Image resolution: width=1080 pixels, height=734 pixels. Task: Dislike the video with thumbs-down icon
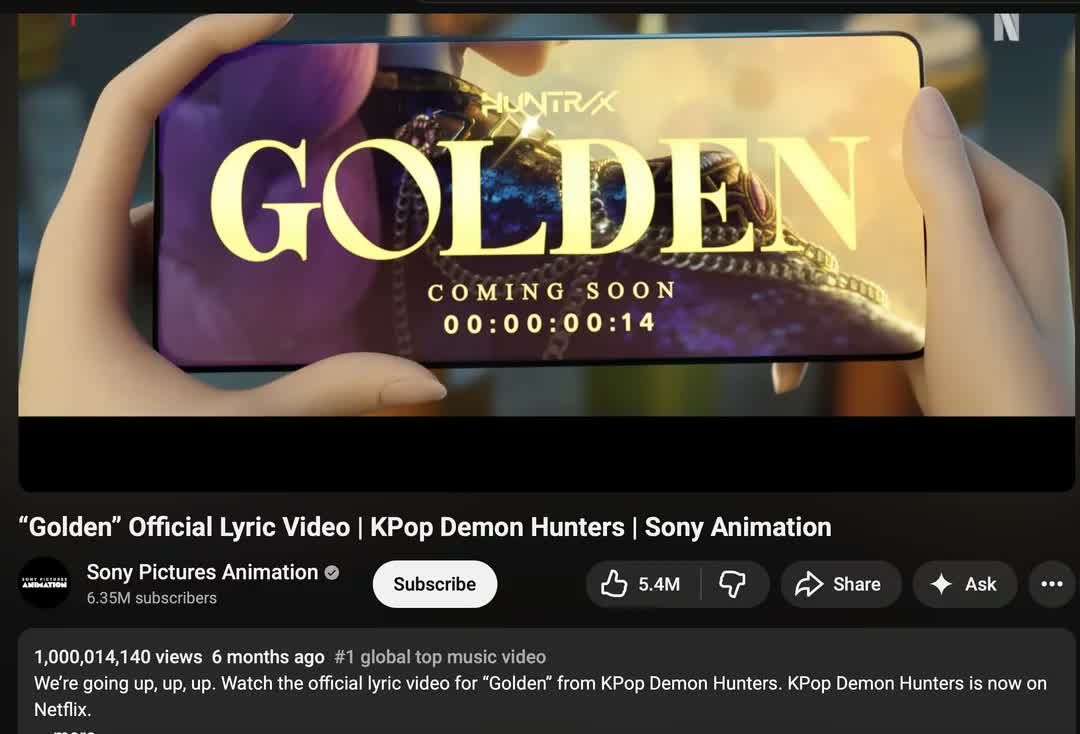734,584
